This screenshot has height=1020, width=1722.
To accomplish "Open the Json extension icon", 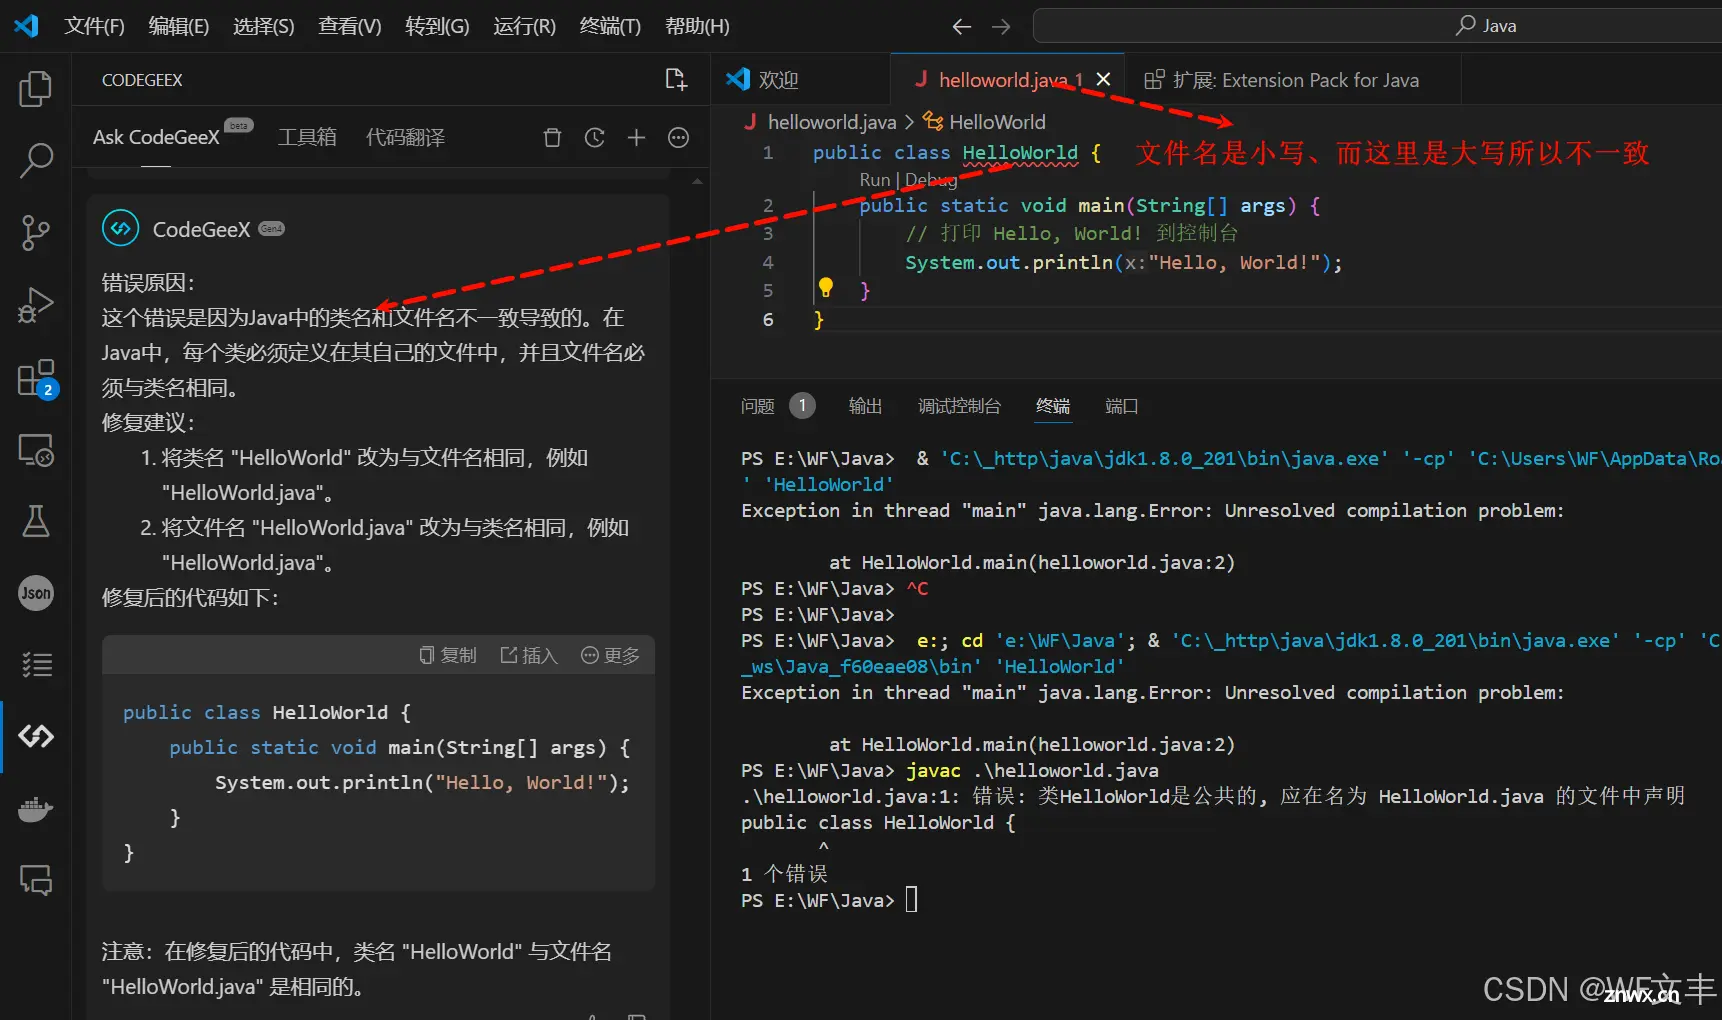I will 36,593.
